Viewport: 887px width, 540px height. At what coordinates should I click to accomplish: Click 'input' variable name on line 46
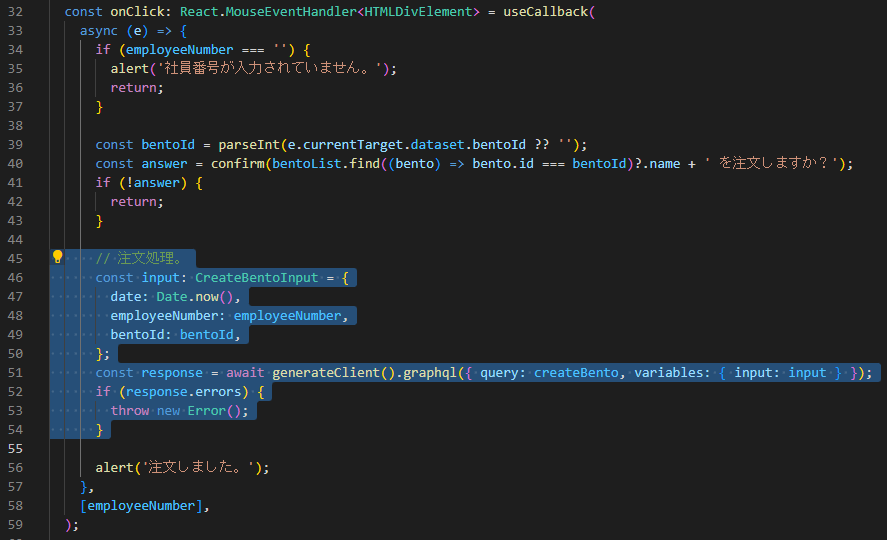point(160,278)
